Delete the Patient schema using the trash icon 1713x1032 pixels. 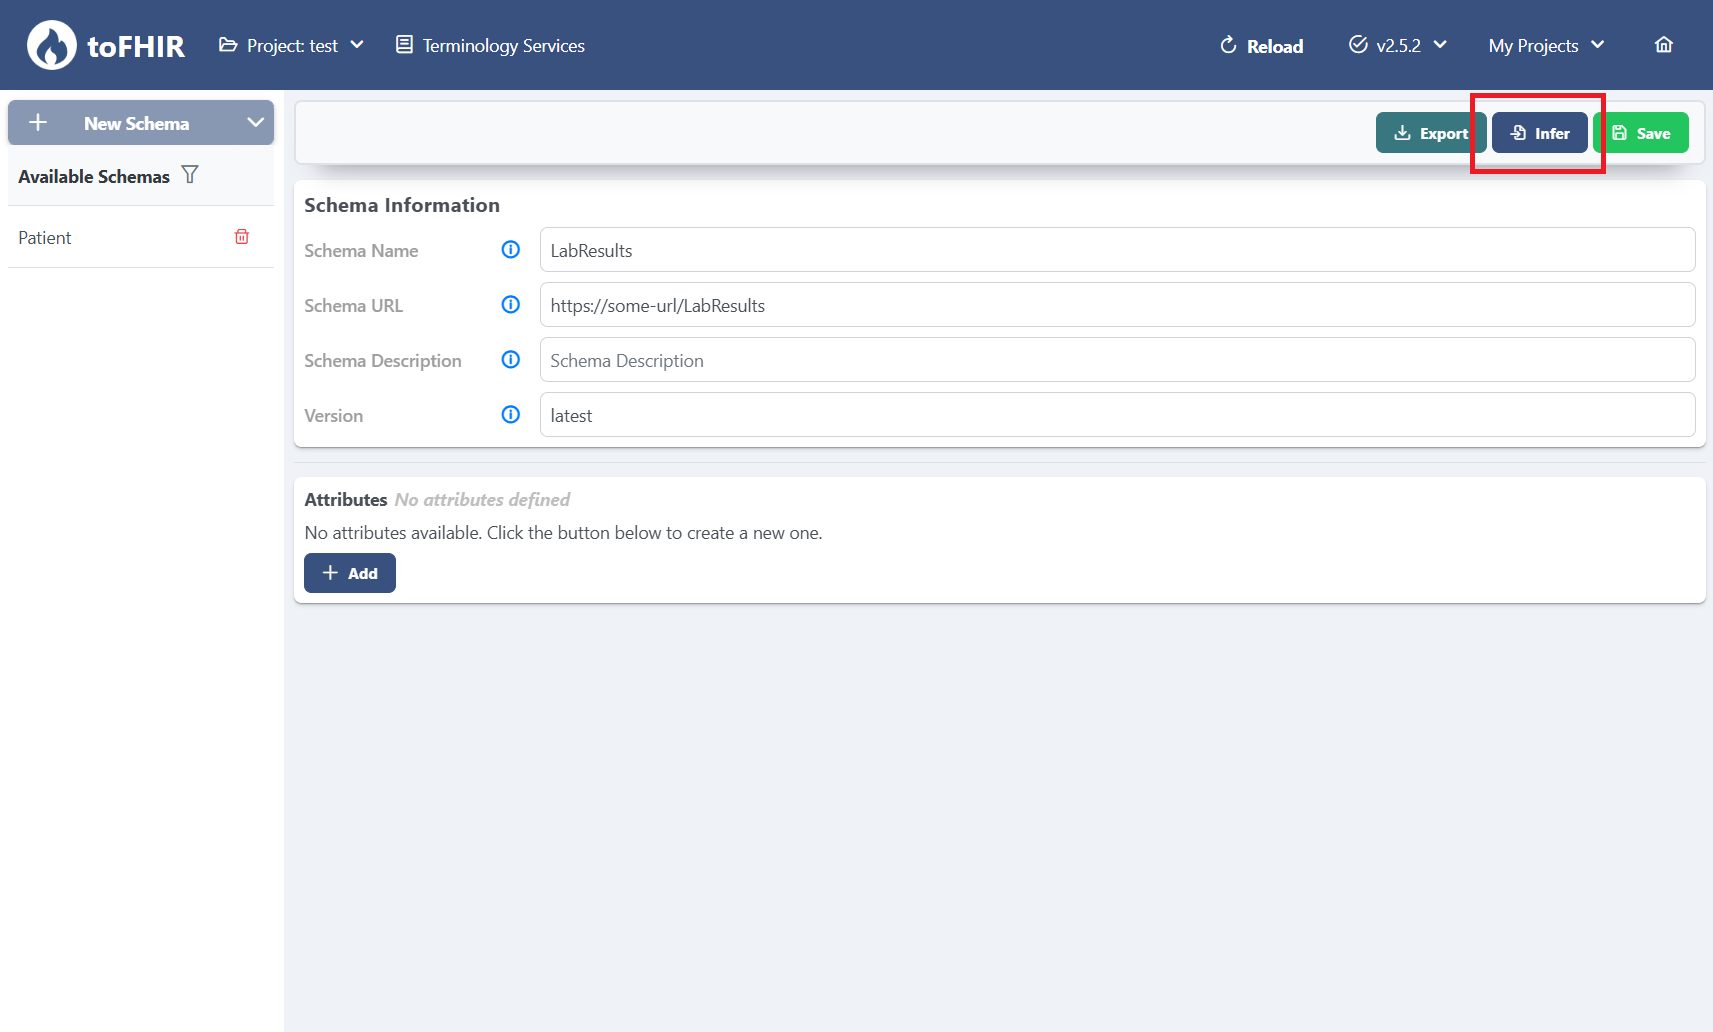[241, 236]
